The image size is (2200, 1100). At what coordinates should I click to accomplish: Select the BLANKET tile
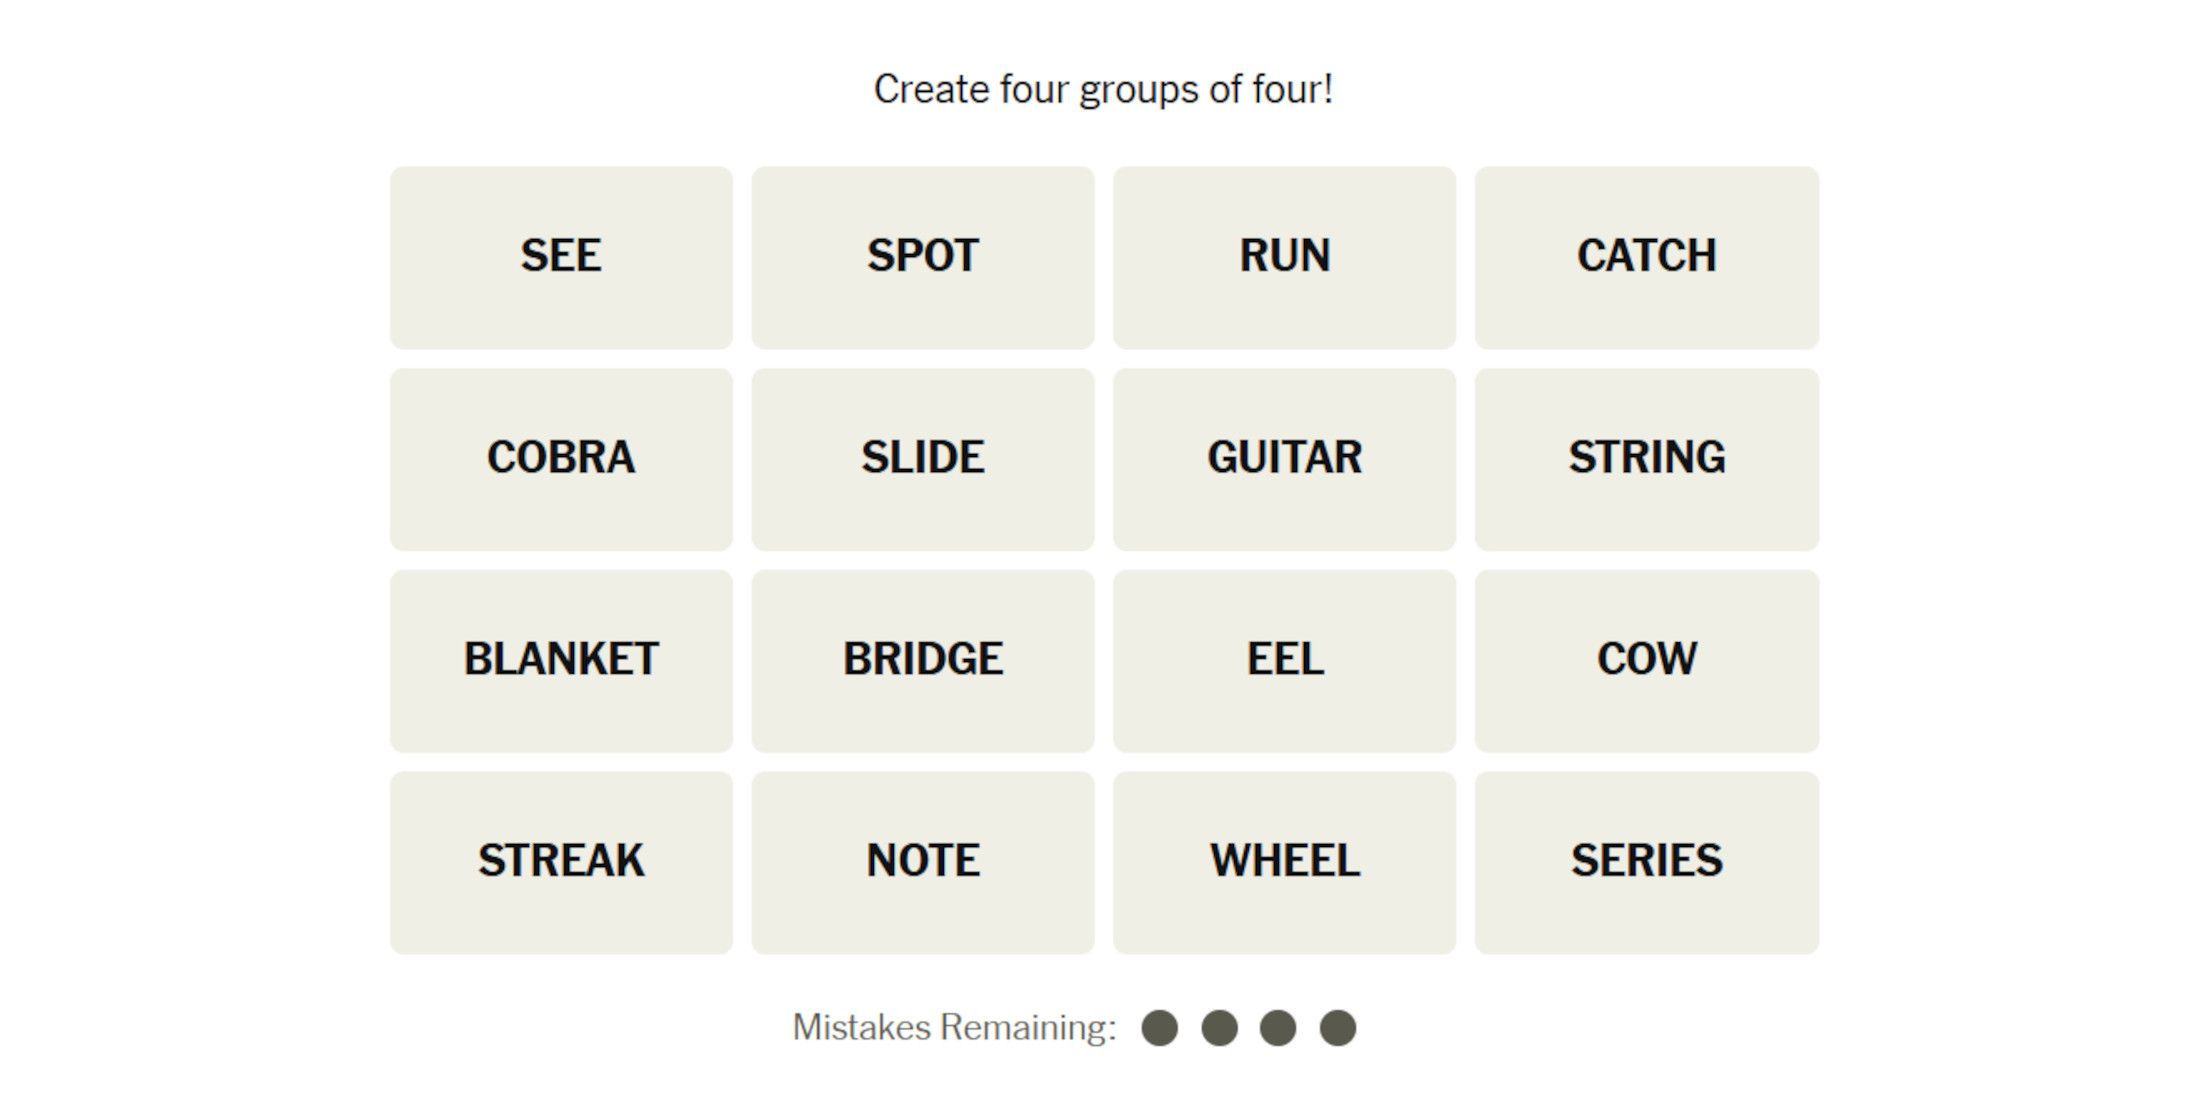[561, 661]
